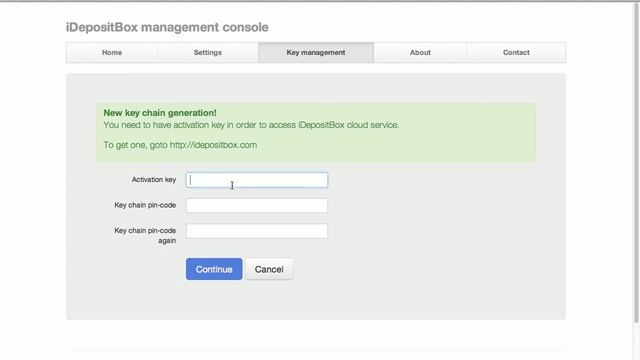This screenshot has width=640, height=360.
Task: Click the iDepositBox management console heading
Action: click(167, 27)
